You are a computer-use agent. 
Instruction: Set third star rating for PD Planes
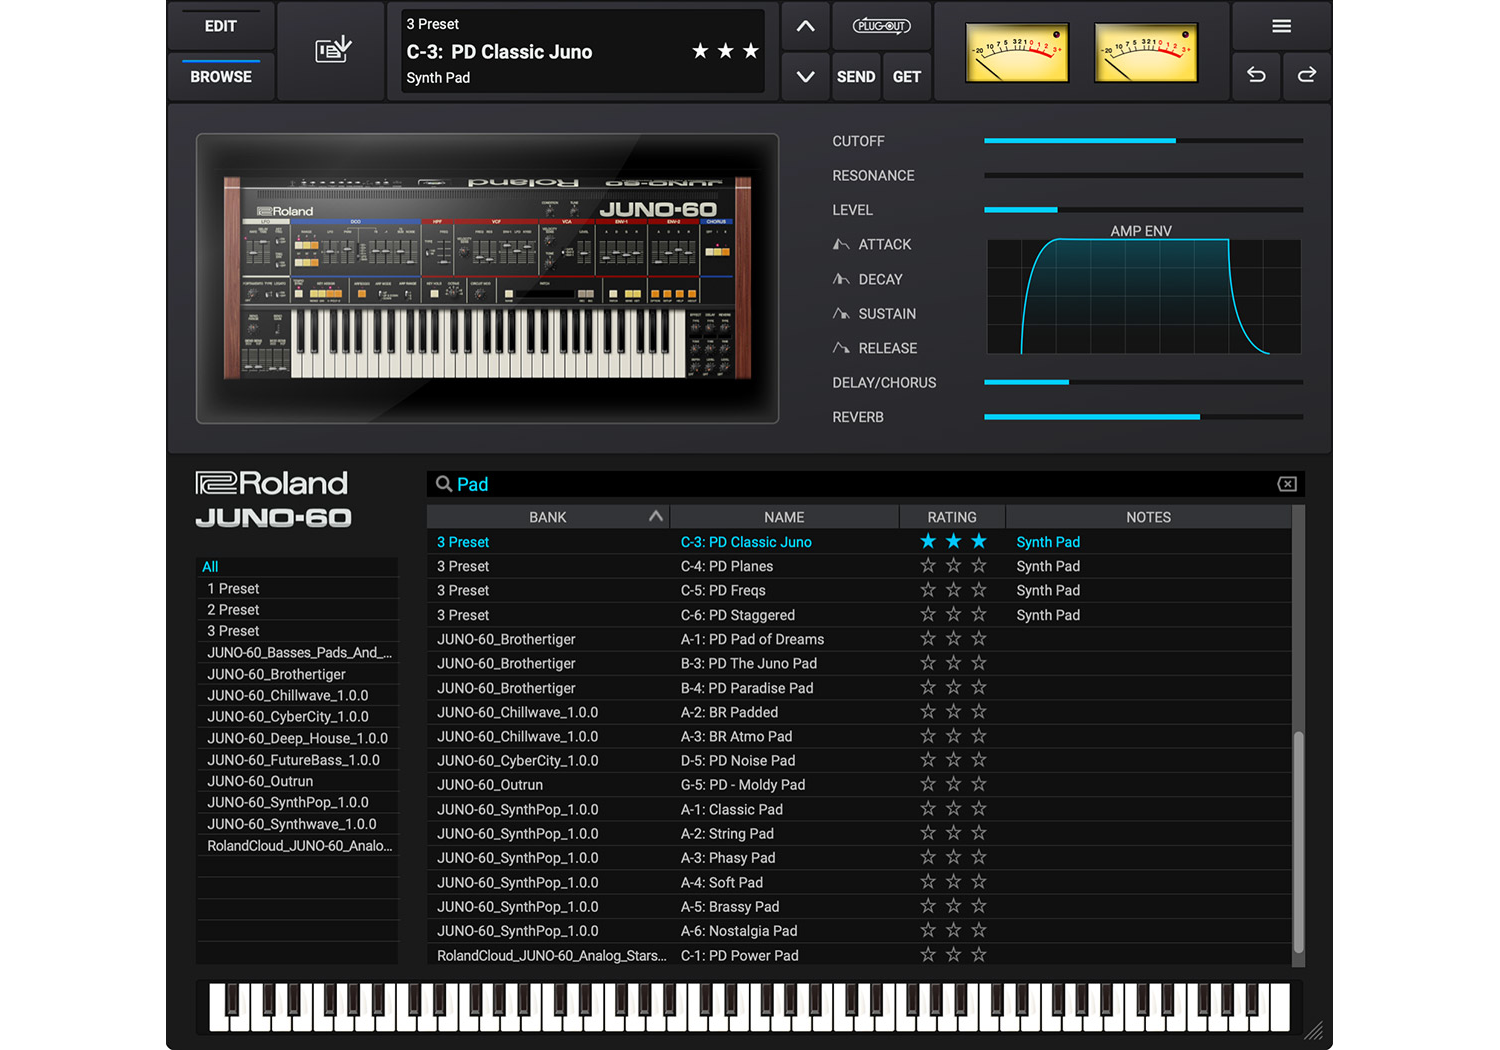tap(979, 566)
